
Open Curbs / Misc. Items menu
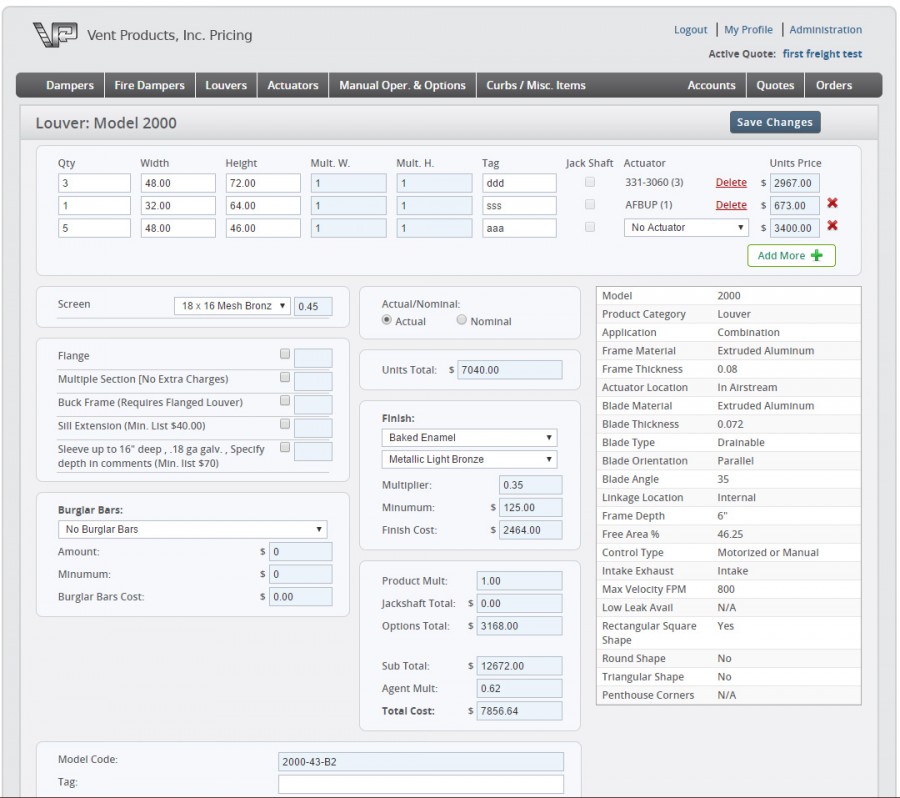(x=536, y=85)
